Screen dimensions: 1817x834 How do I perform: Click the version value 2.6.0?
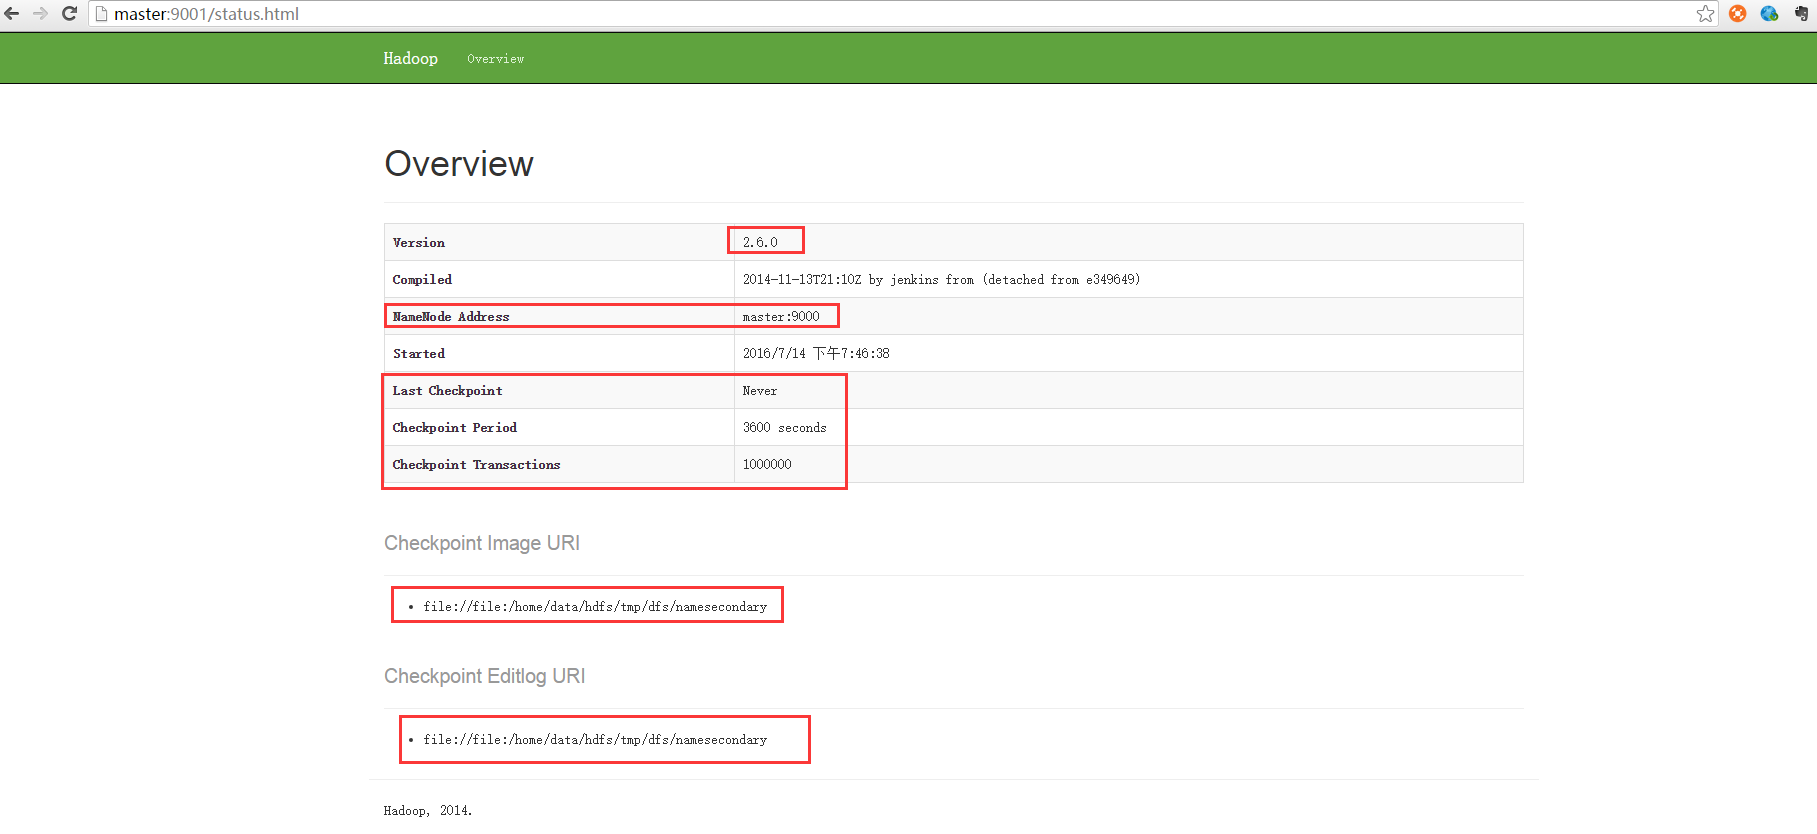[x=760, y=242]
